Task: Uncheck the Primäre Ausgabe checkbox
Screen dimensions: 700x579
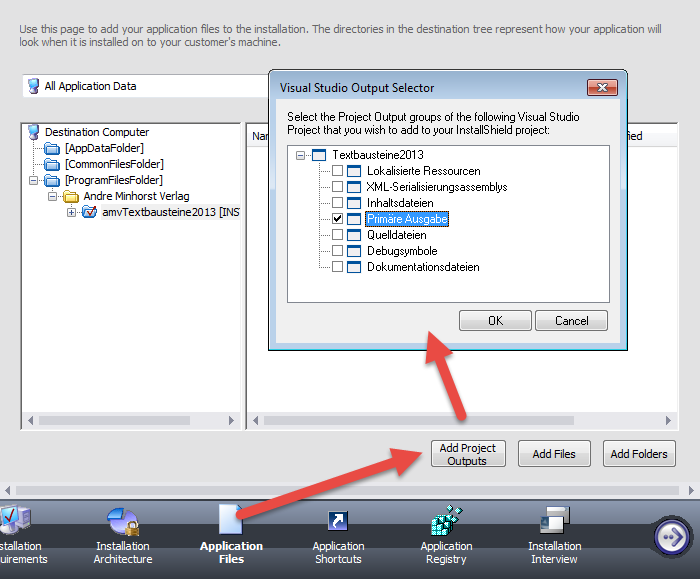Action: (338, 219)
